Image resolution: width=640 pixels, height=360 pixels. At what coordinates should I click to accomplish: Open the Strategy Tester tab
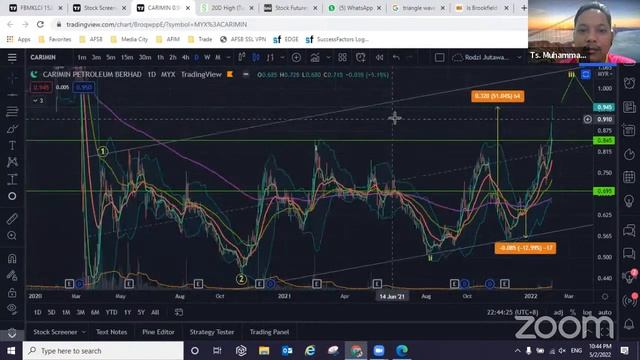click(212, 332)
